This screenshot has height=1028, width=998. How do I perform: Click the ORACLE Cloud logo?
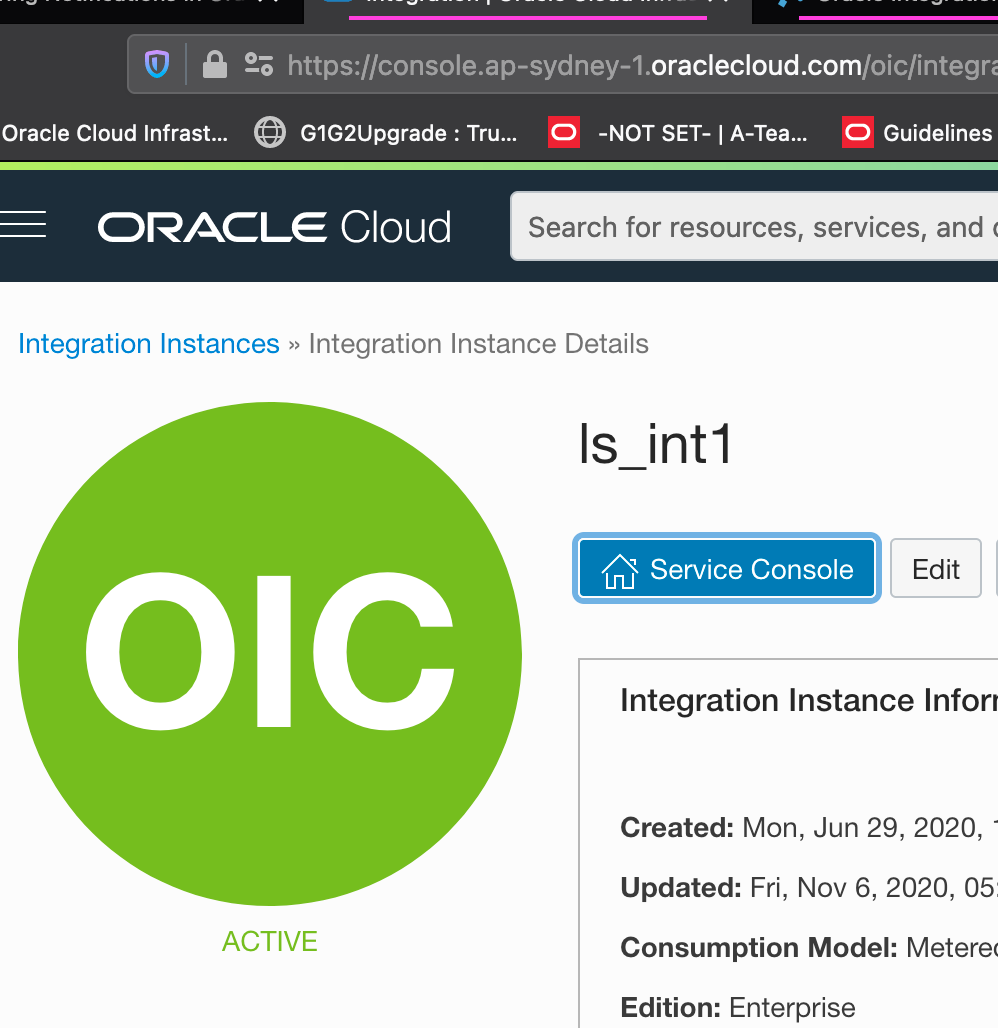tap(274, 227)
